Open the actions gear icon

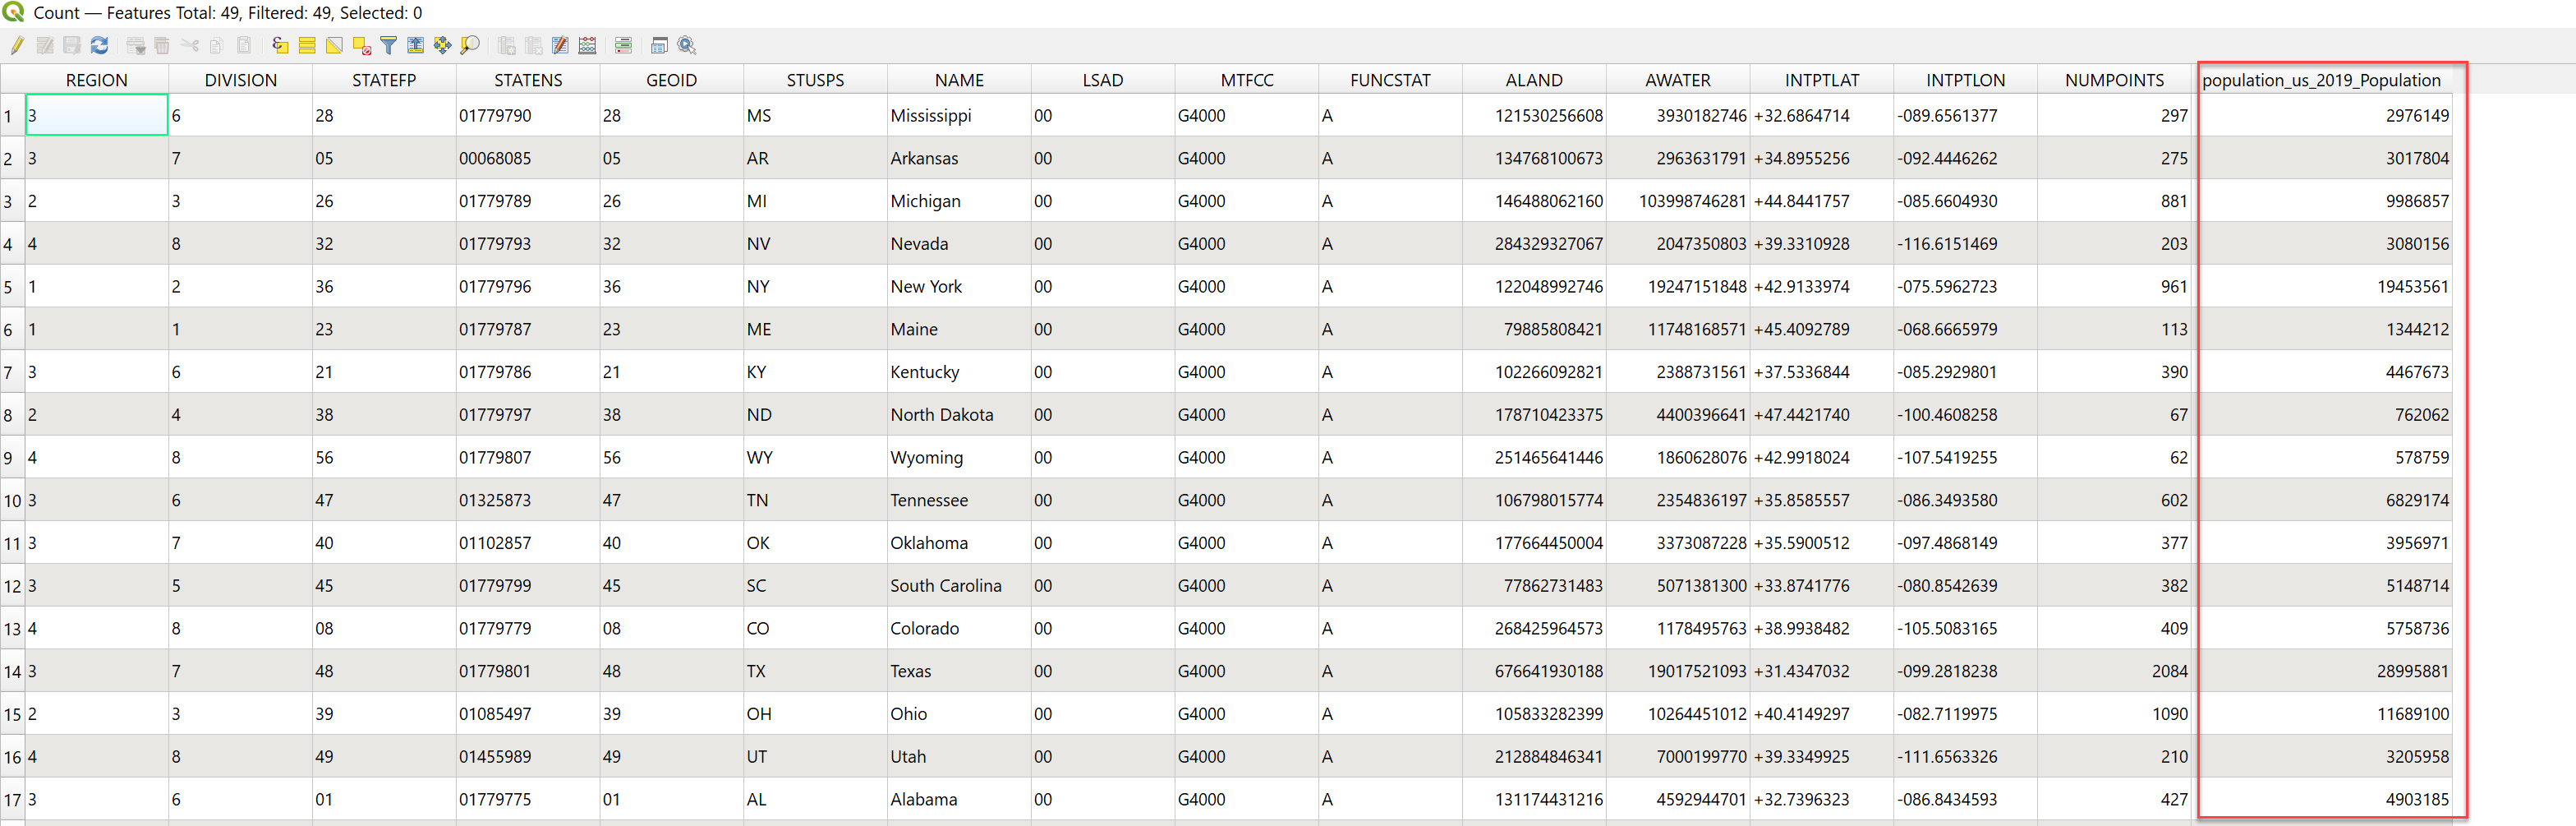tap(687, 45)
